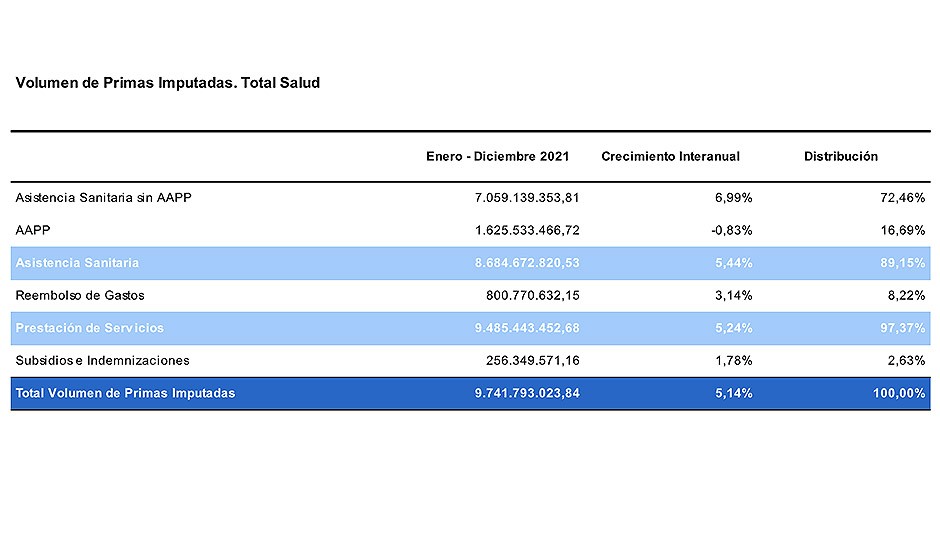
Task: Select the value 7.059.139.353,81
Action: pos(526,198)
